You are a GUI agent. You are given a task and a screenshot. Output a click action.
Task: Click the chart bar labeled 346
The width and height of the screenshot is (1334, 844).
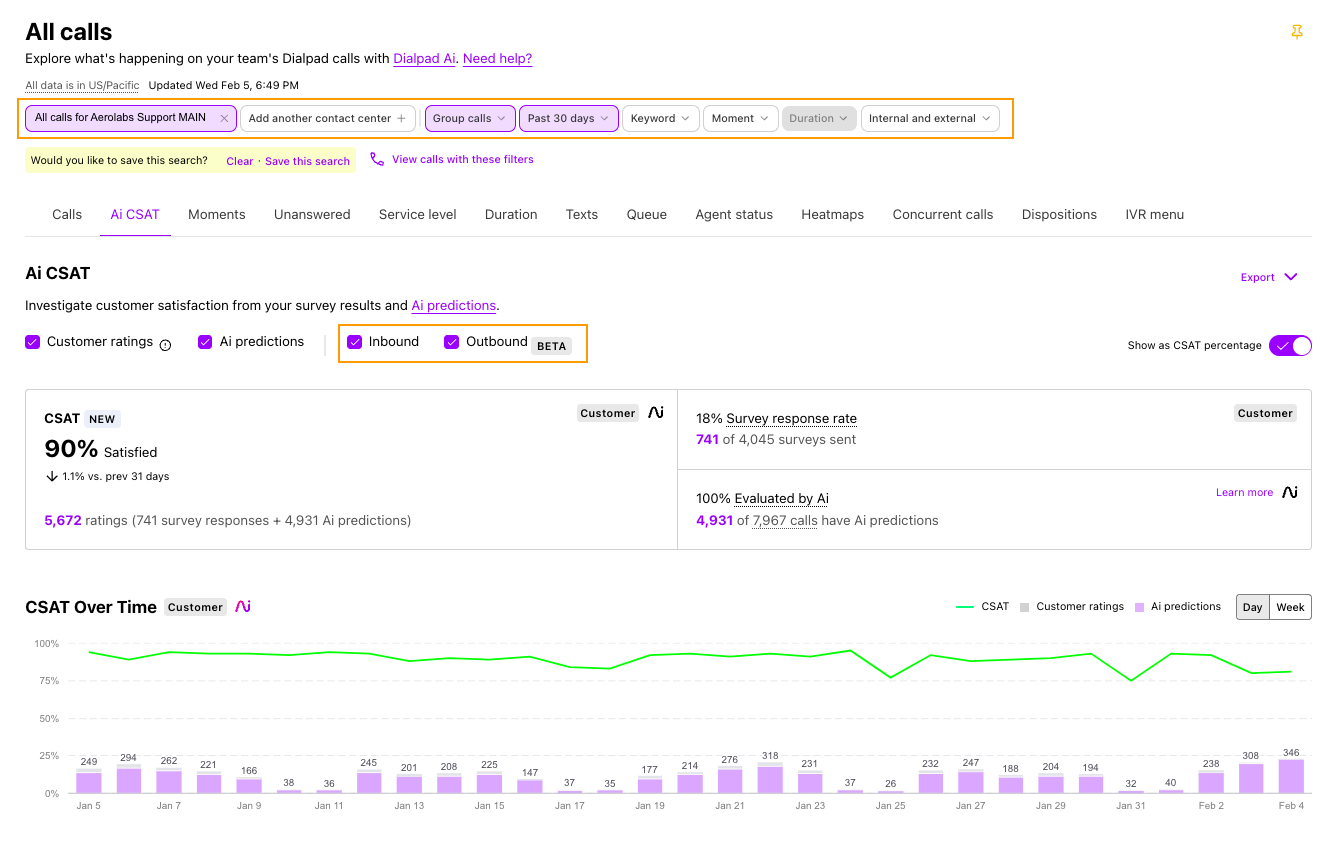[1291, 776]
